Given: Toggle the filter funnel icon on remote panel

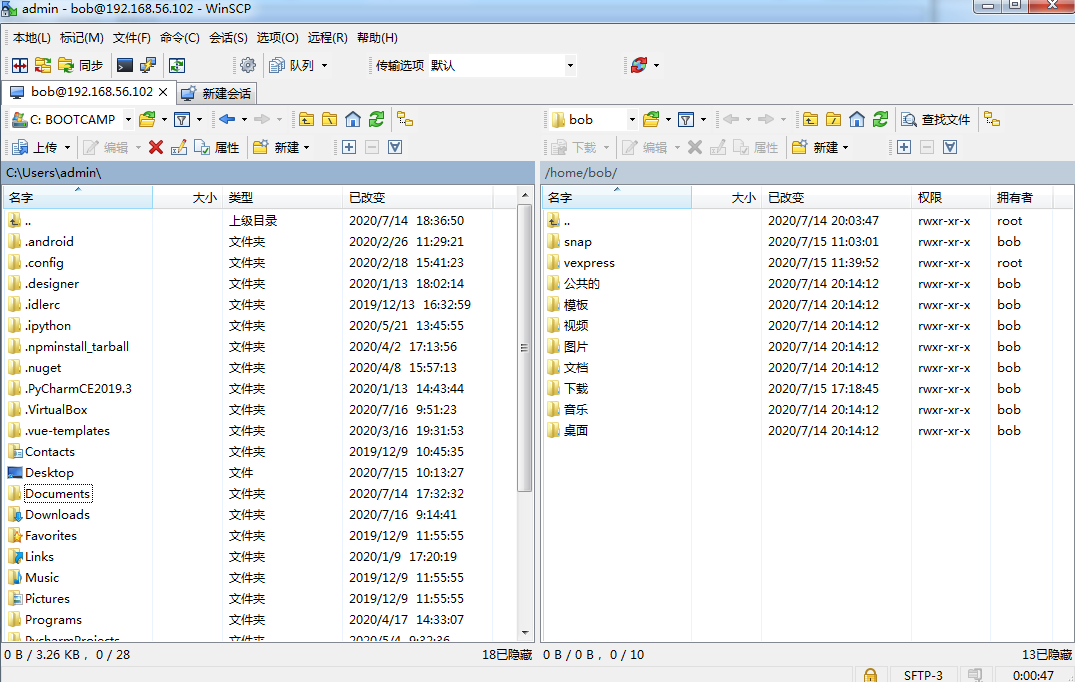Looking at the screenshot, I should [x=685, y=120].
